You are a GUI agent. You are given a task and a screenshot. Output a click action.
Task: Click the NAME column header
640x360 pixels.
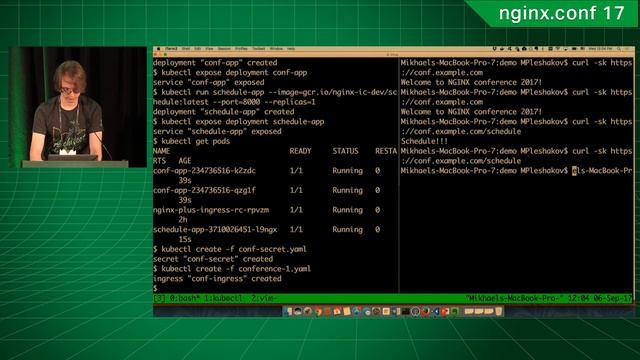click(162, 151)
